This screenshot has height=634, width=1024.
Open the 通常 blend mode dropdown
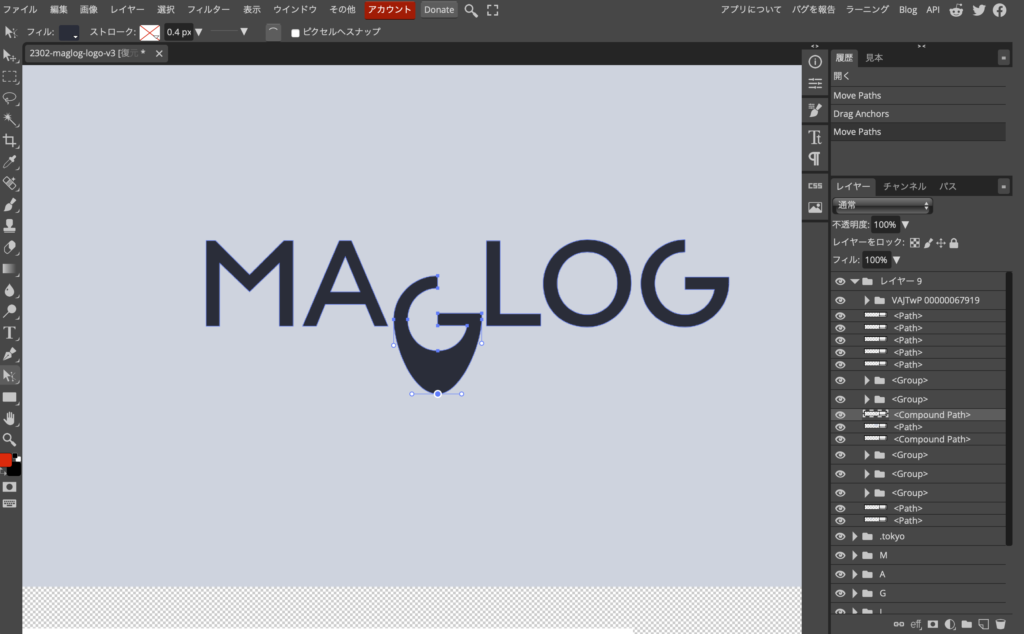pos(882,206)
